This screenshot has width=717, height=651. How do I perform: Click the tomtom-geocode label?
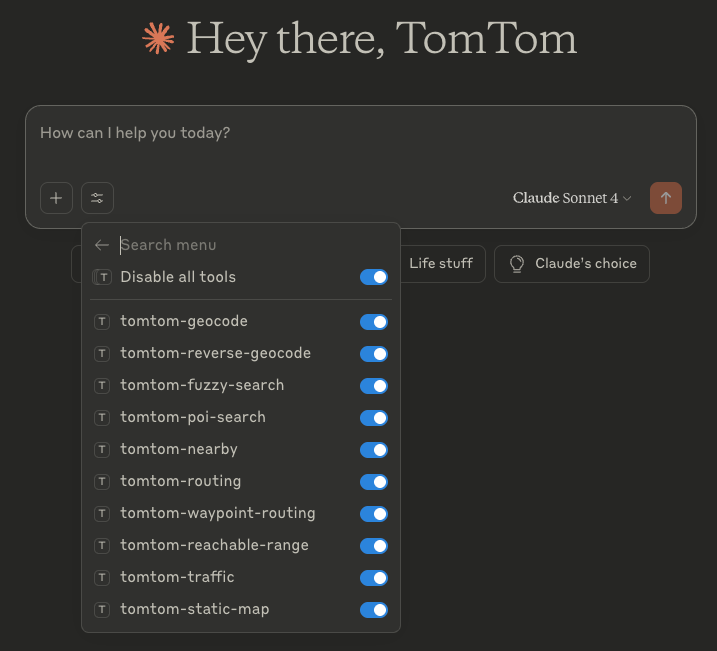(184, 321)
